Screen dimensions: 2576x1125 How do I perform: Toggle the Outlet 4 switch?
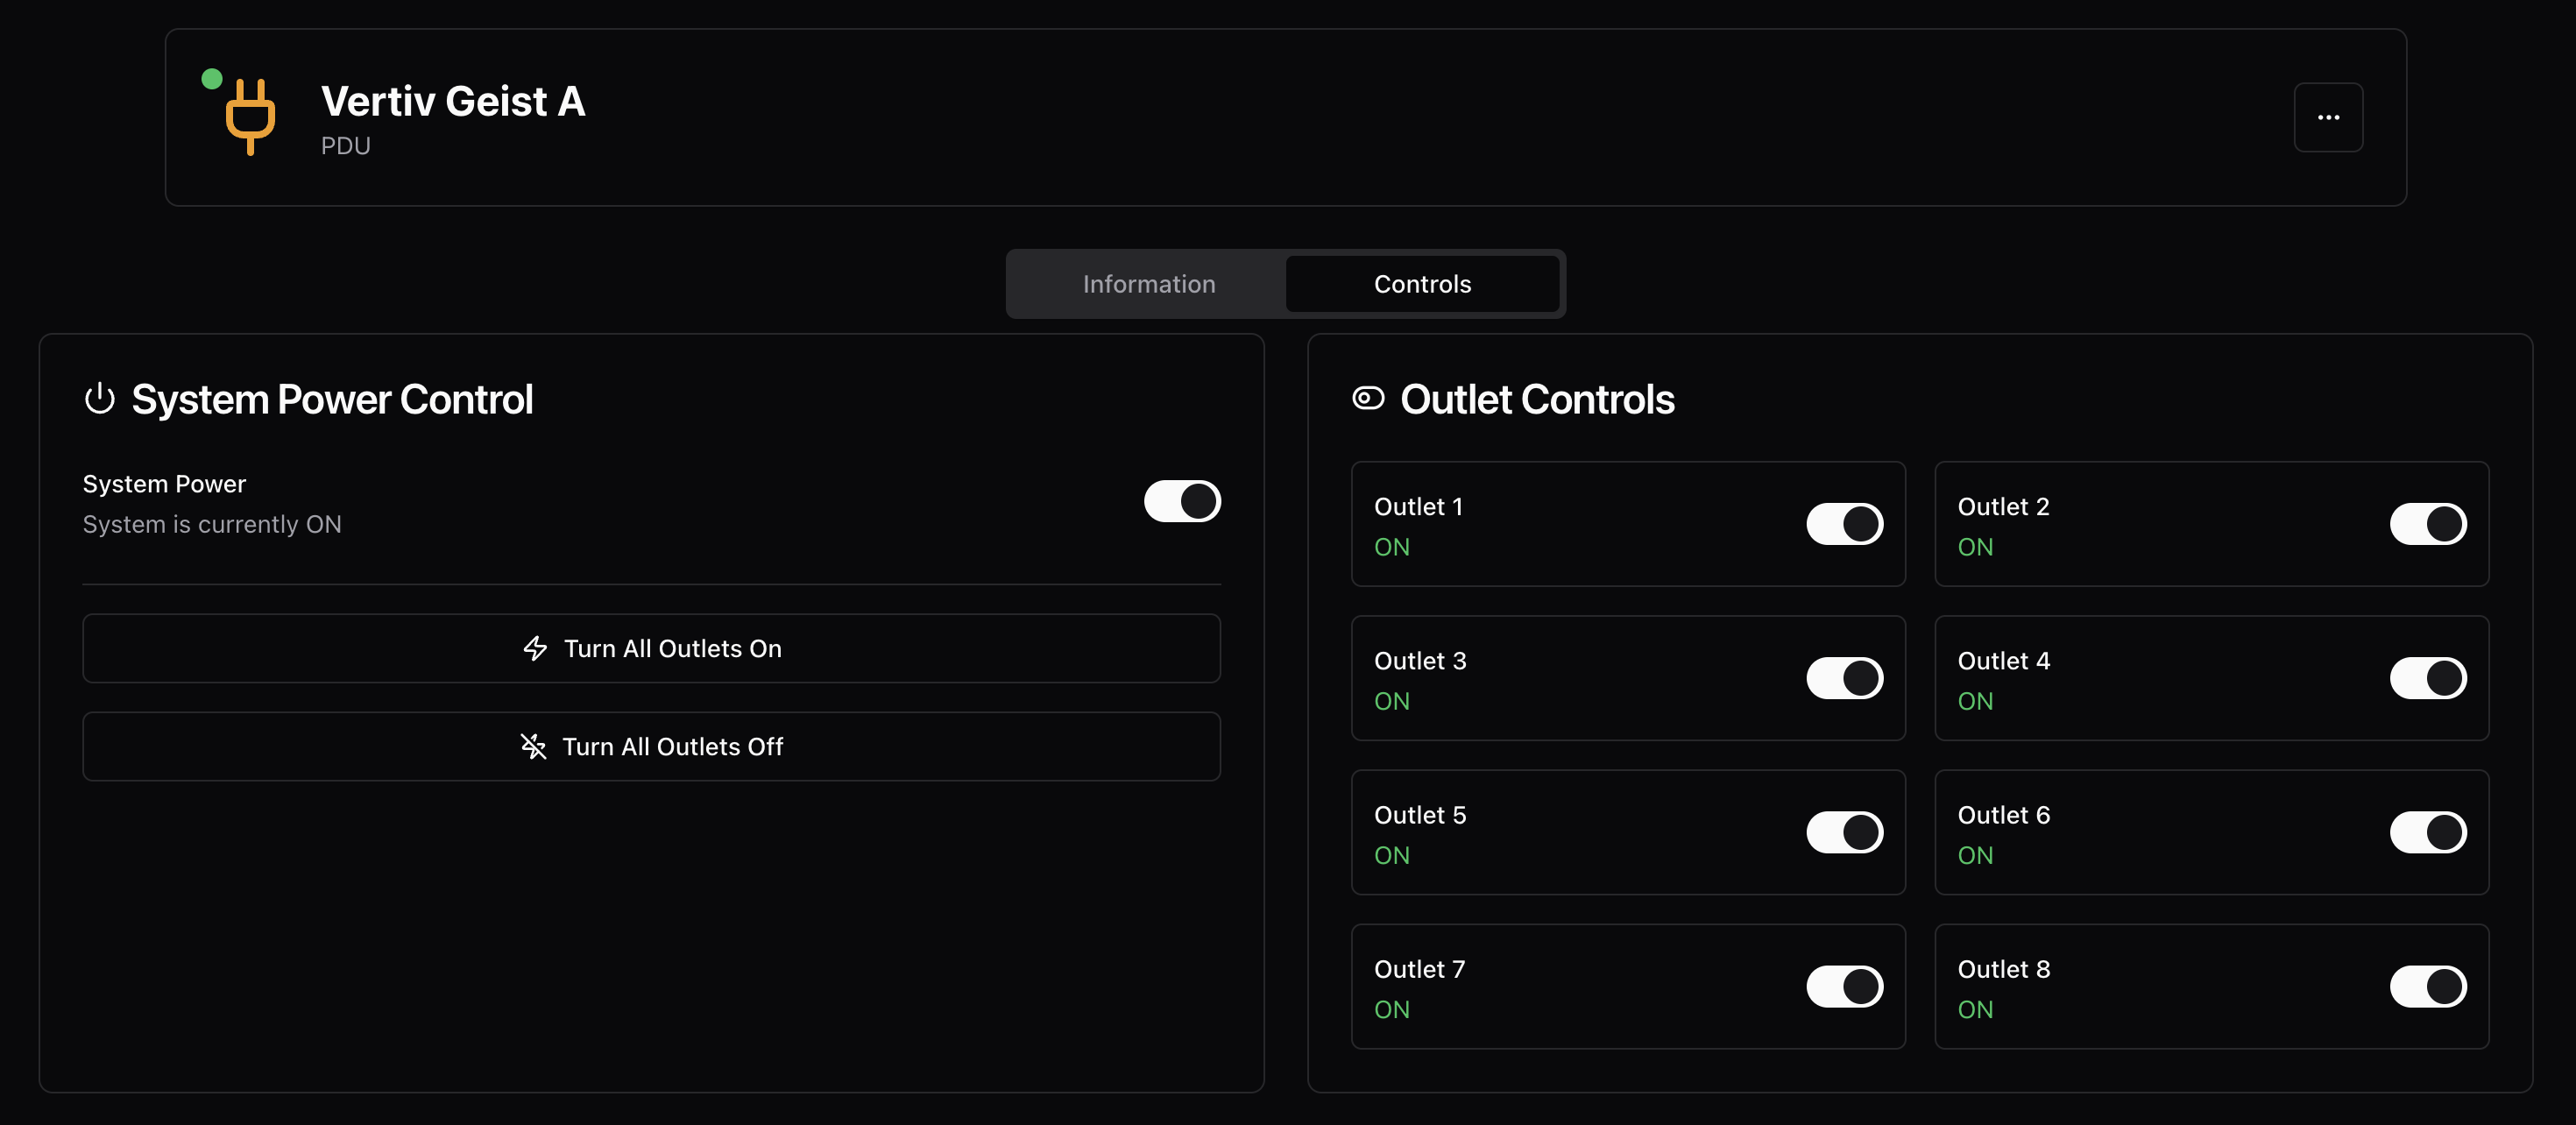click(2427, 678)
